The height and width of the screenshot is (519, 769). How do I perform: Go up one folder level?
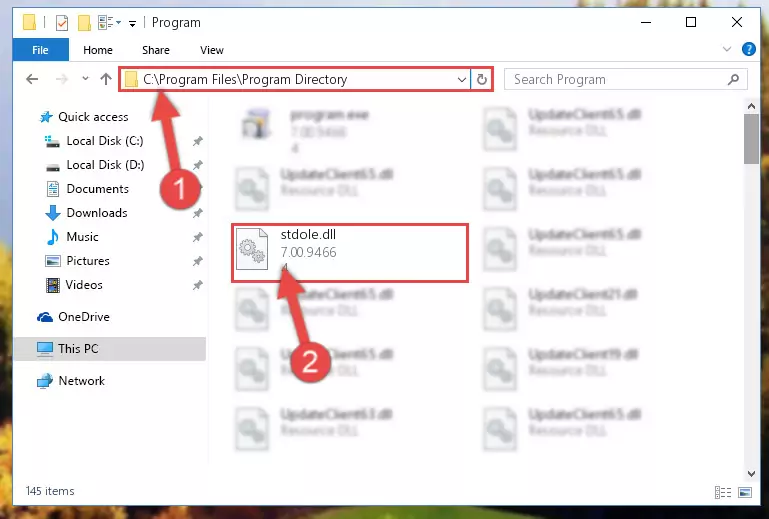click(x=105, y=79)
